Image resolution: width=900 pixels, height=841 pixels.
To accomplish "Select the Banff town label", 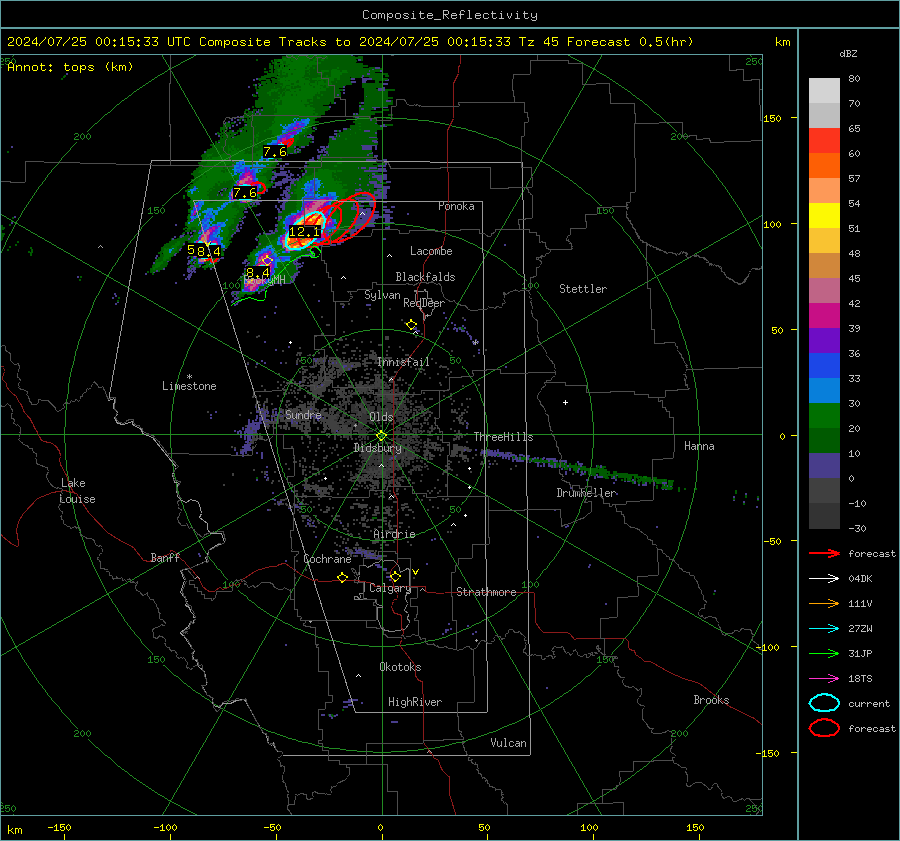I will pyautogui.click(x=165, y=557).
